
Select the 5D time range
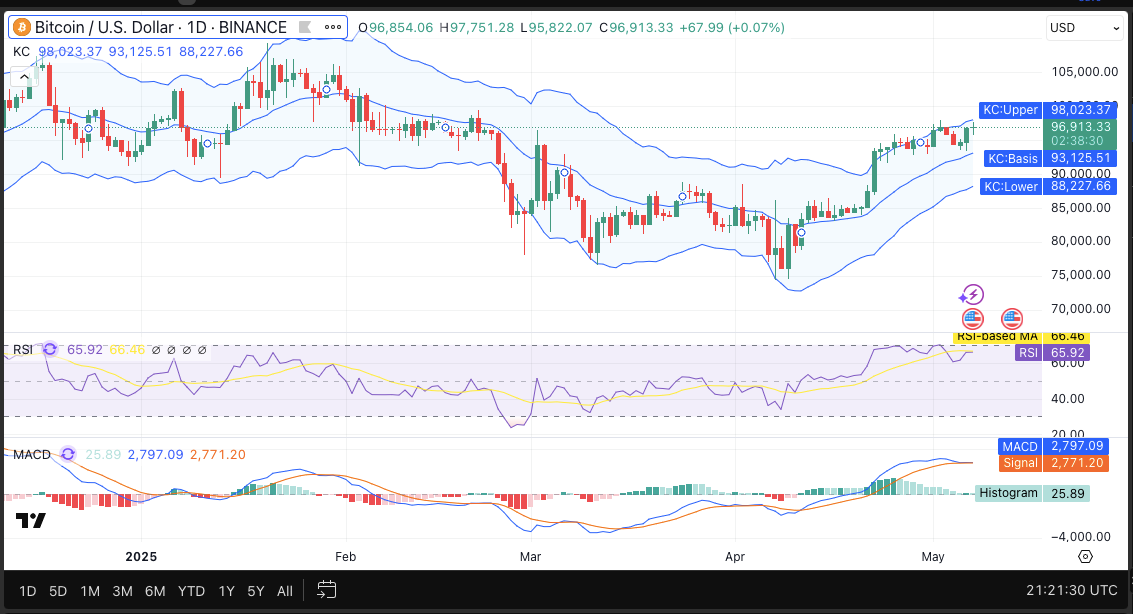click(x=58, y=591)
